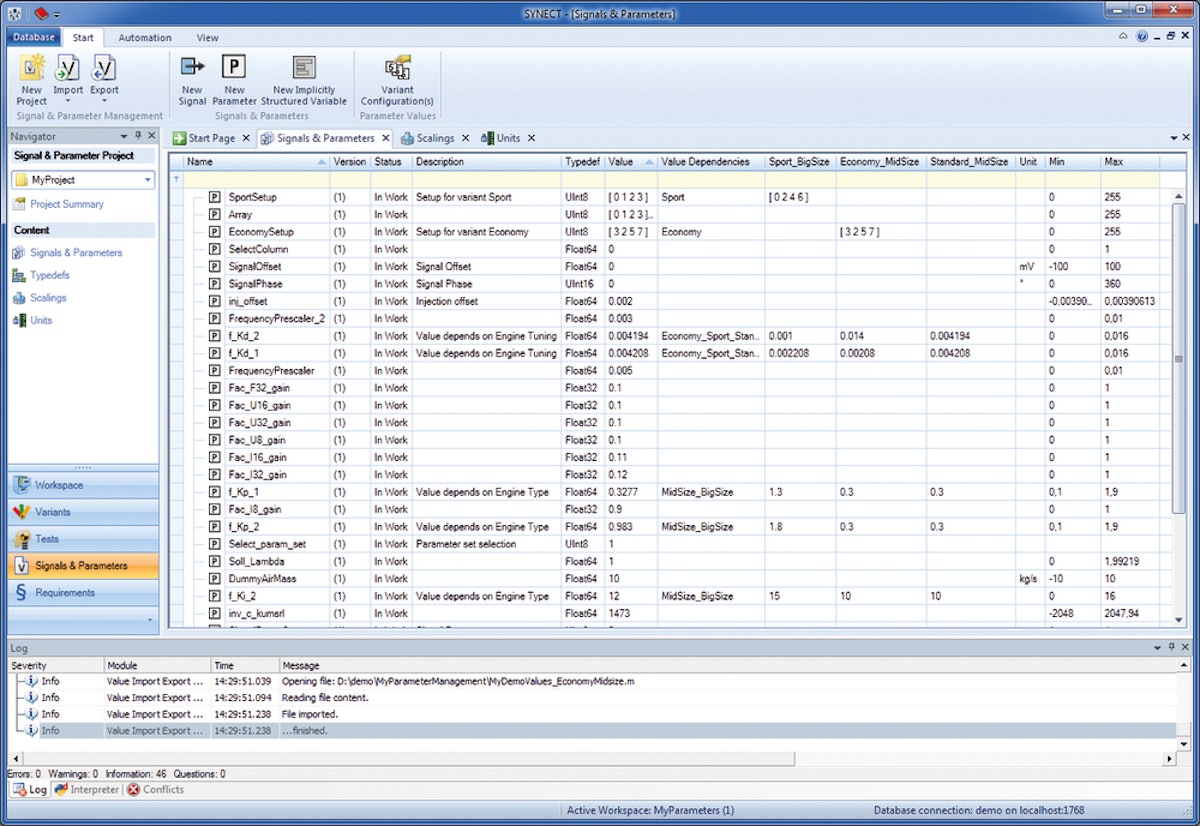The width and height of the screenshot is (1200, 826).
Task: Open the Units panel in Navigator
Action: [x=42, y=320]
